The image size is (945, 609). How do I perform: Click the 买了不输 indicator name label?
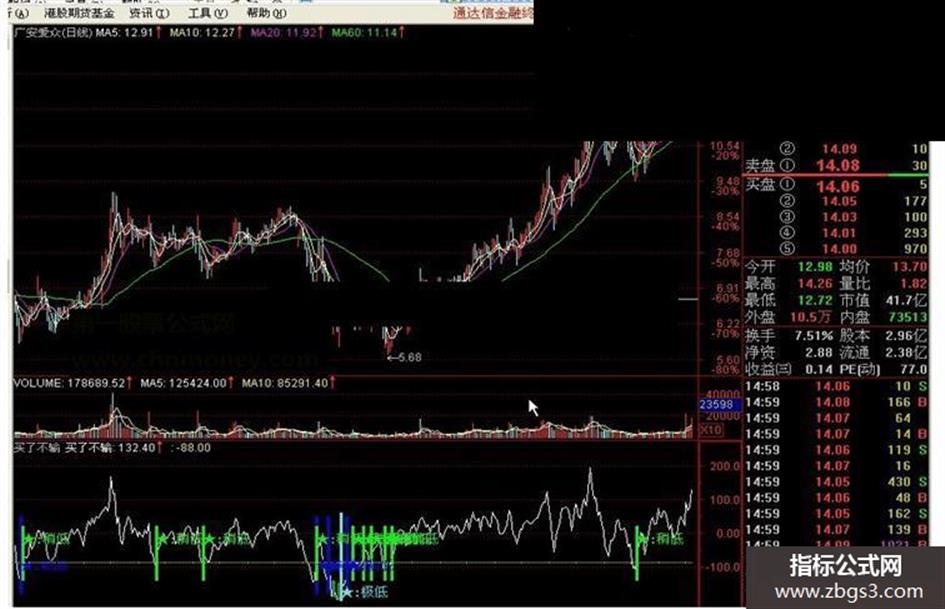pos(37,448)
